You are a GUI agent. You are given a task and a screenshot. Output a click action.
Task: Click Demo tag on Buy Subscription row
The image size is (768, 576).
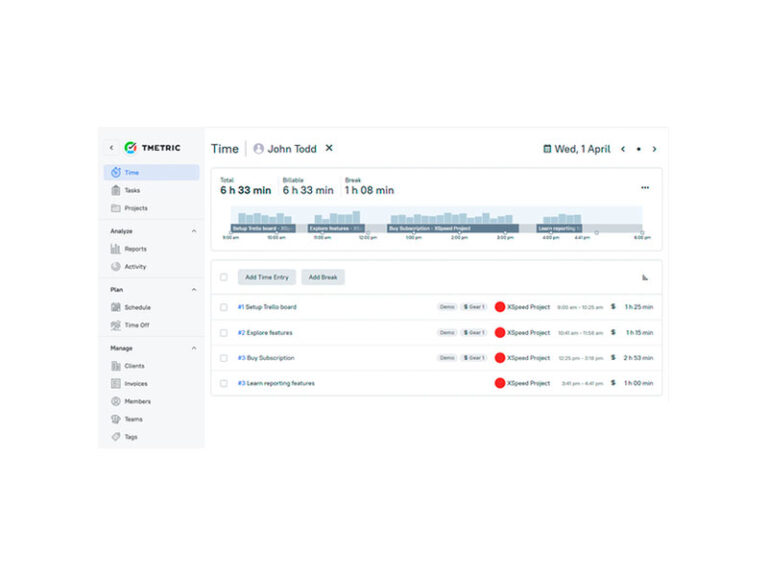pyautogui.click(x=447, y=358)
